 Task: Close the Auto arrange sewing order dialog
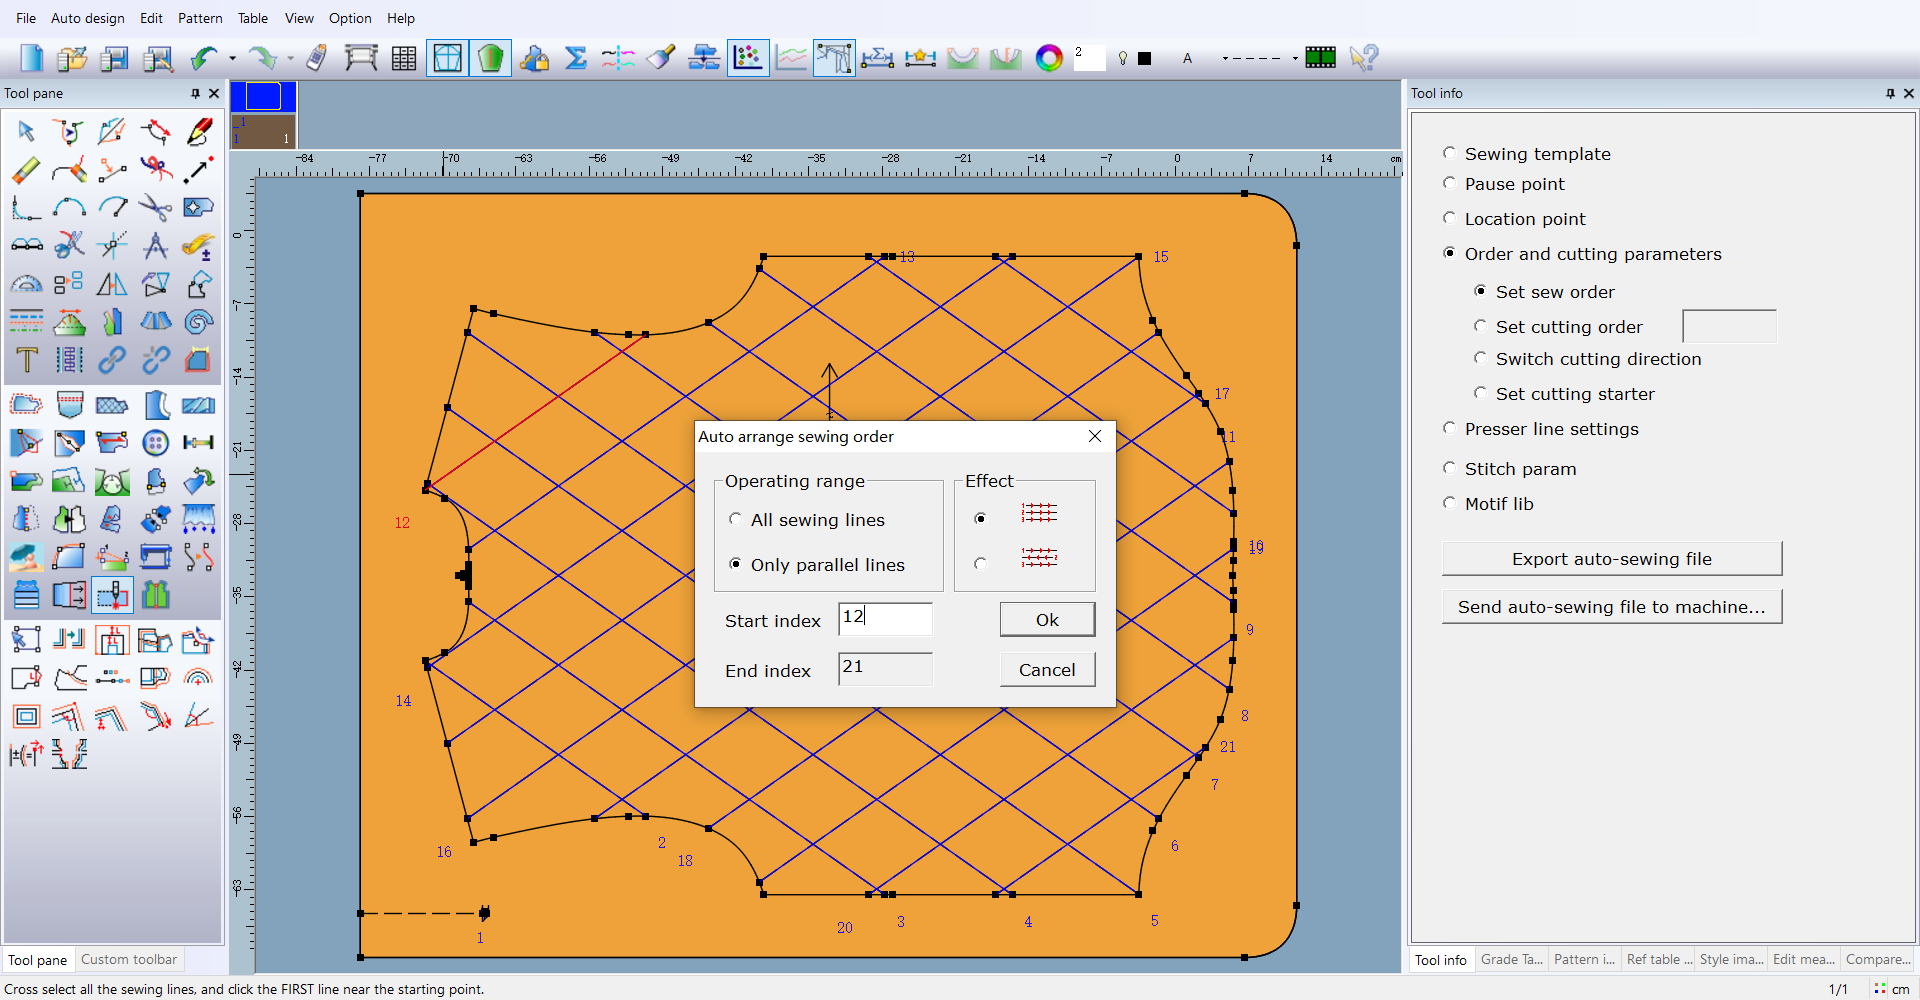point(1095,436)
